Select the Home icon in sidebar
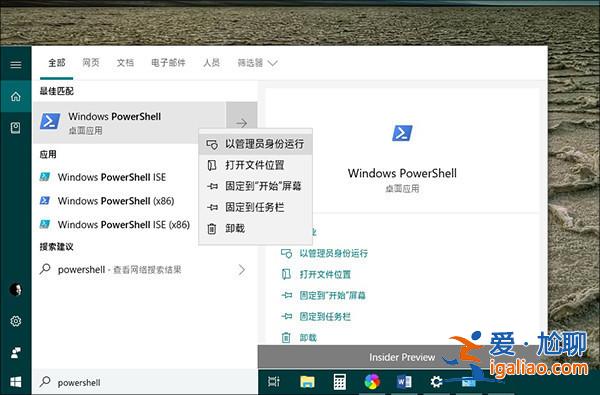This screenshot has height=395, width=600. tap(16, 96)
